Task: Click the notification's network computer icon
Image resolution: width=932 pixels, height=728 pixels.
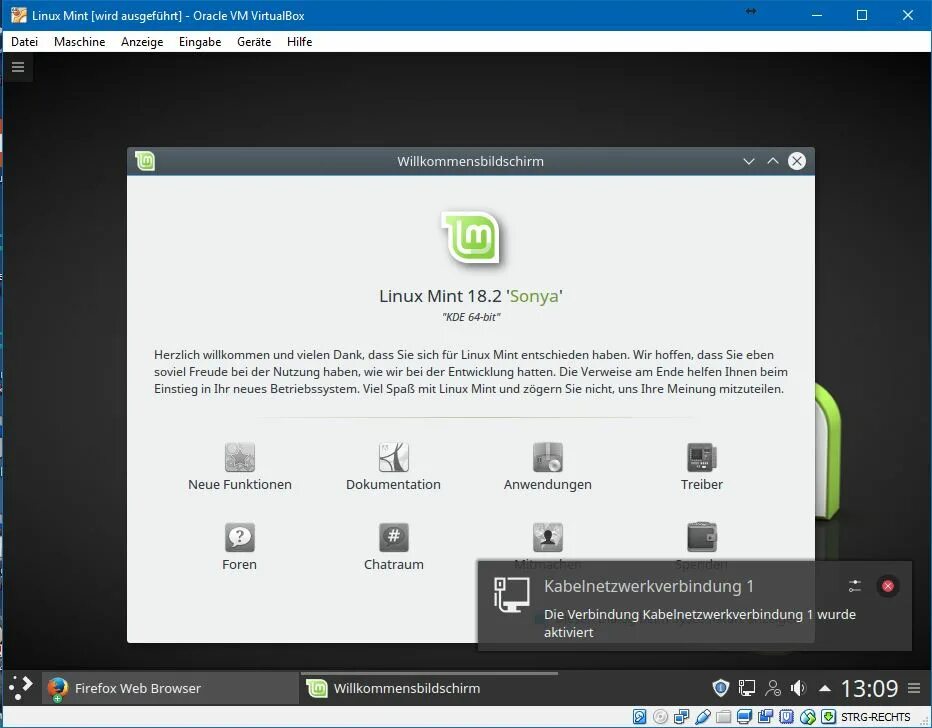Action: [x=511, y=594]
